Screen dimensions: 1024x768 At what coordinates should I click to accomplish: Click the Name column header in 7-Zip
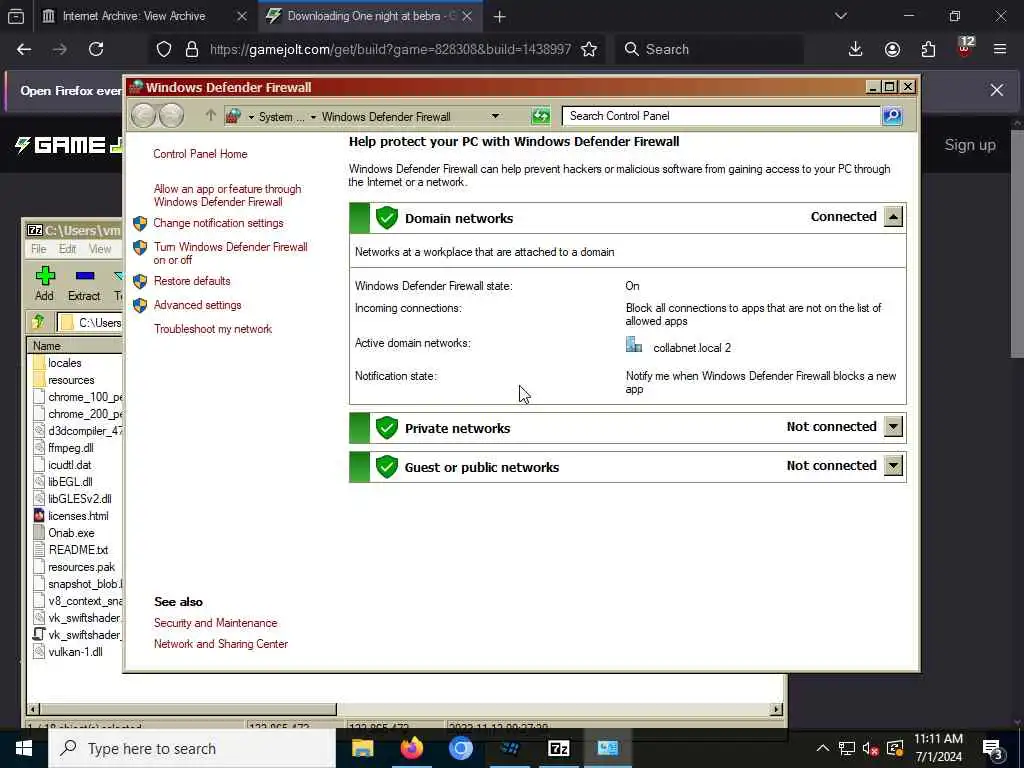75,346
